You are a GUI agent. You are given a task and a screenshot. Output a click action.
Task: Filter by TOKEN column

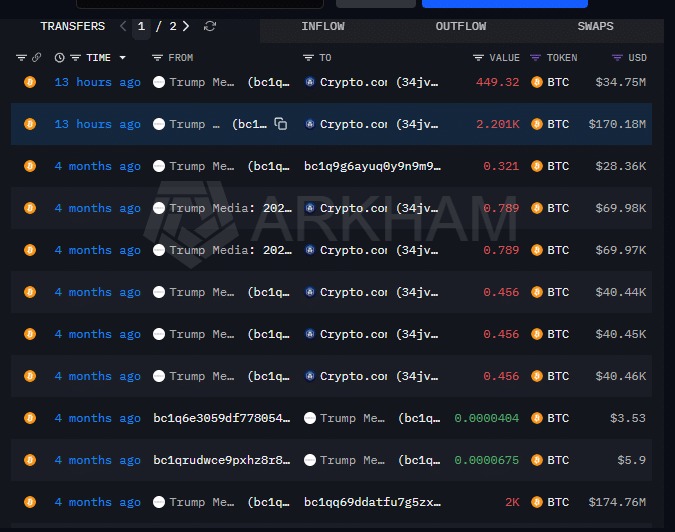tap(536, 58)
